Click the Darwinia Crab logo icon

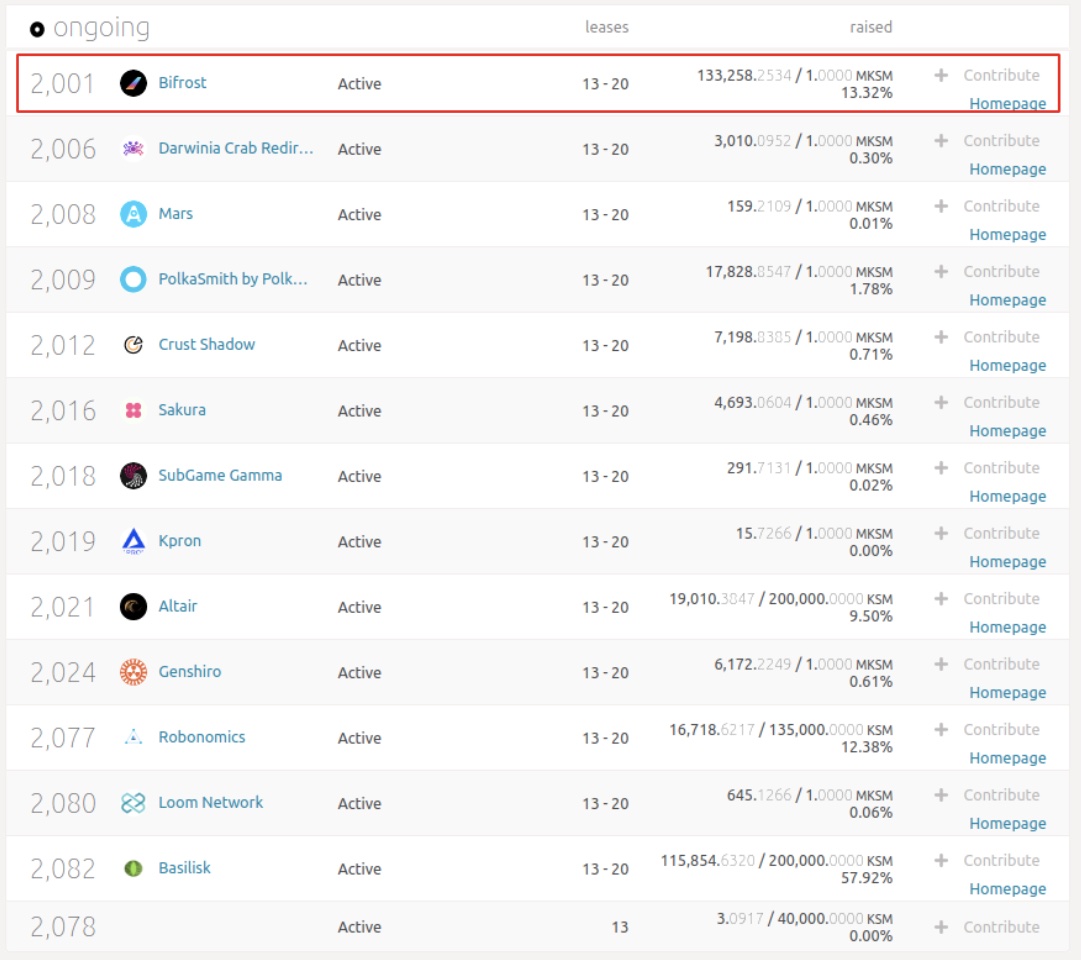(x=133, y=148)
